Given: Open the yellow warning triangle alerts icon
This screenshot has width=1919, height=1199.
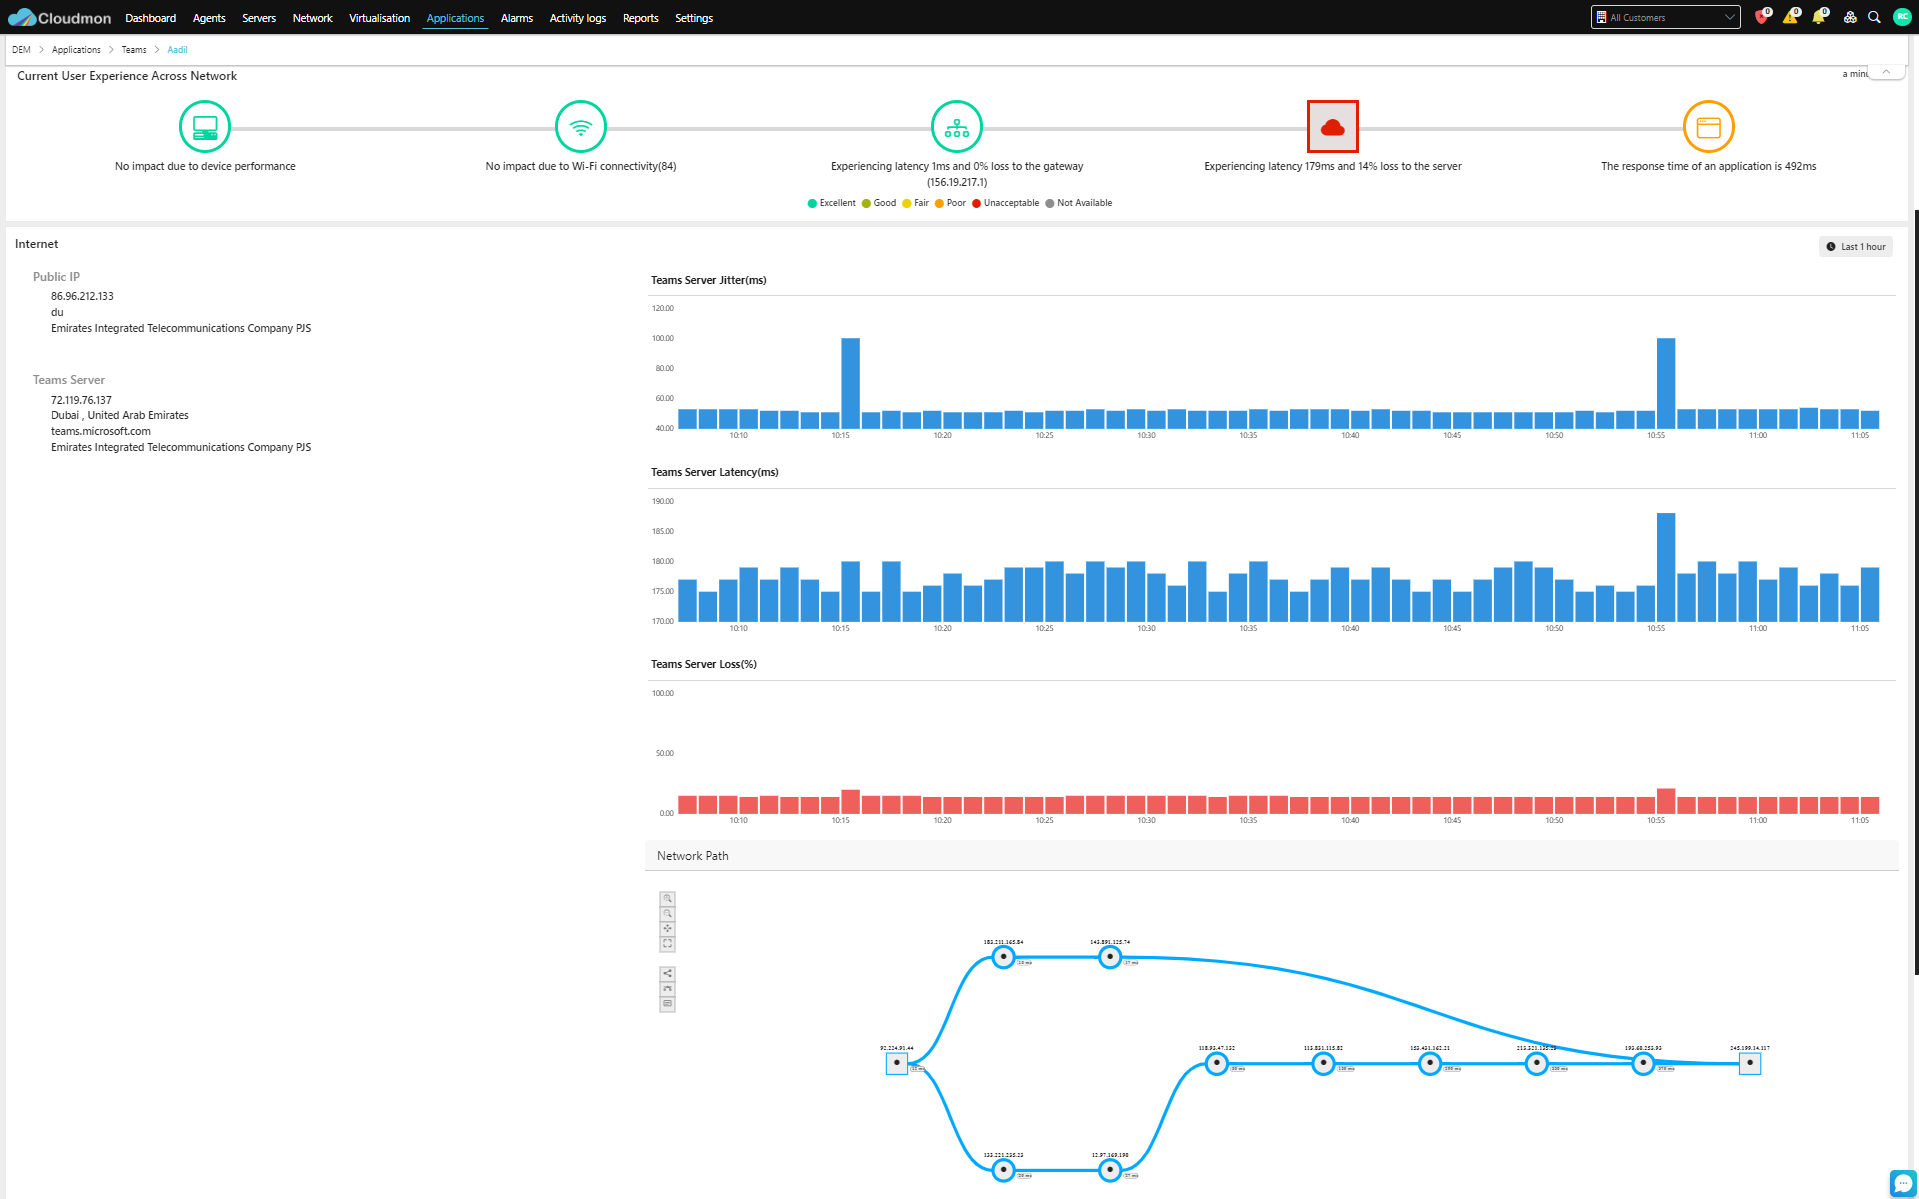Looking at the screenshot, I should [x=1790, y=17].
